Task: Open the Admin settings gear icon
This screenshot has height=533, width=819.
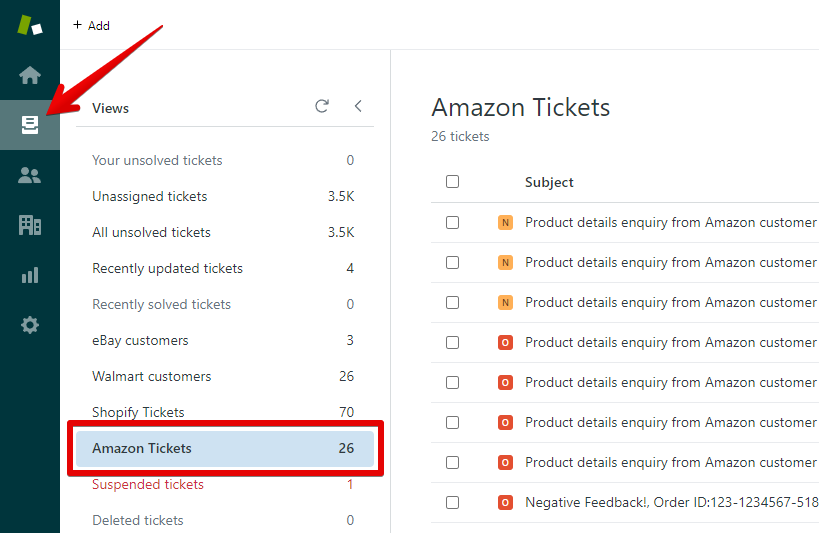Action: [30, 325]
